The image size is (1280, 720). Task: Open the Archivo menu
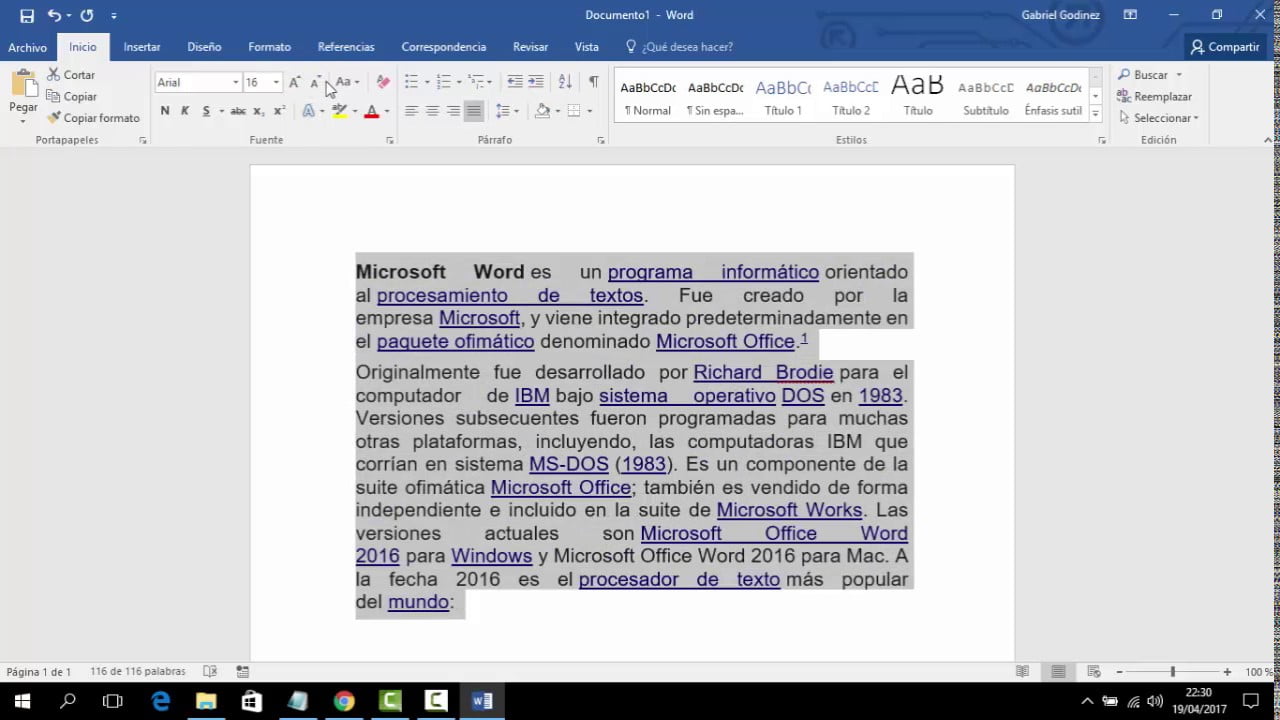coord(28,47)
